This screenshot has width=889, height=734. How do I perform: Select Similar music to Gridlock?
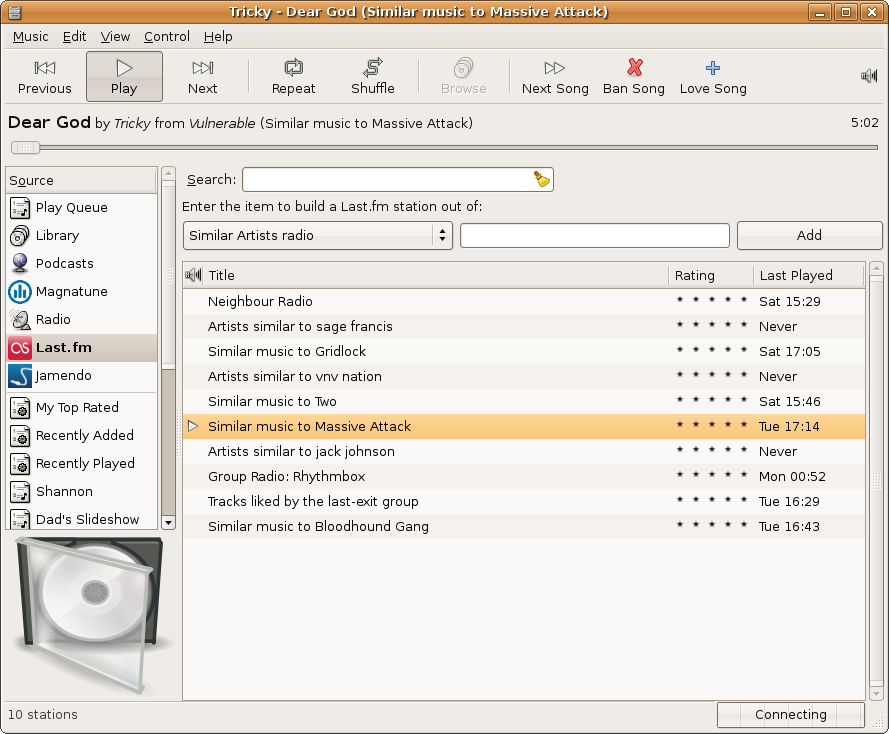(524, 351)
